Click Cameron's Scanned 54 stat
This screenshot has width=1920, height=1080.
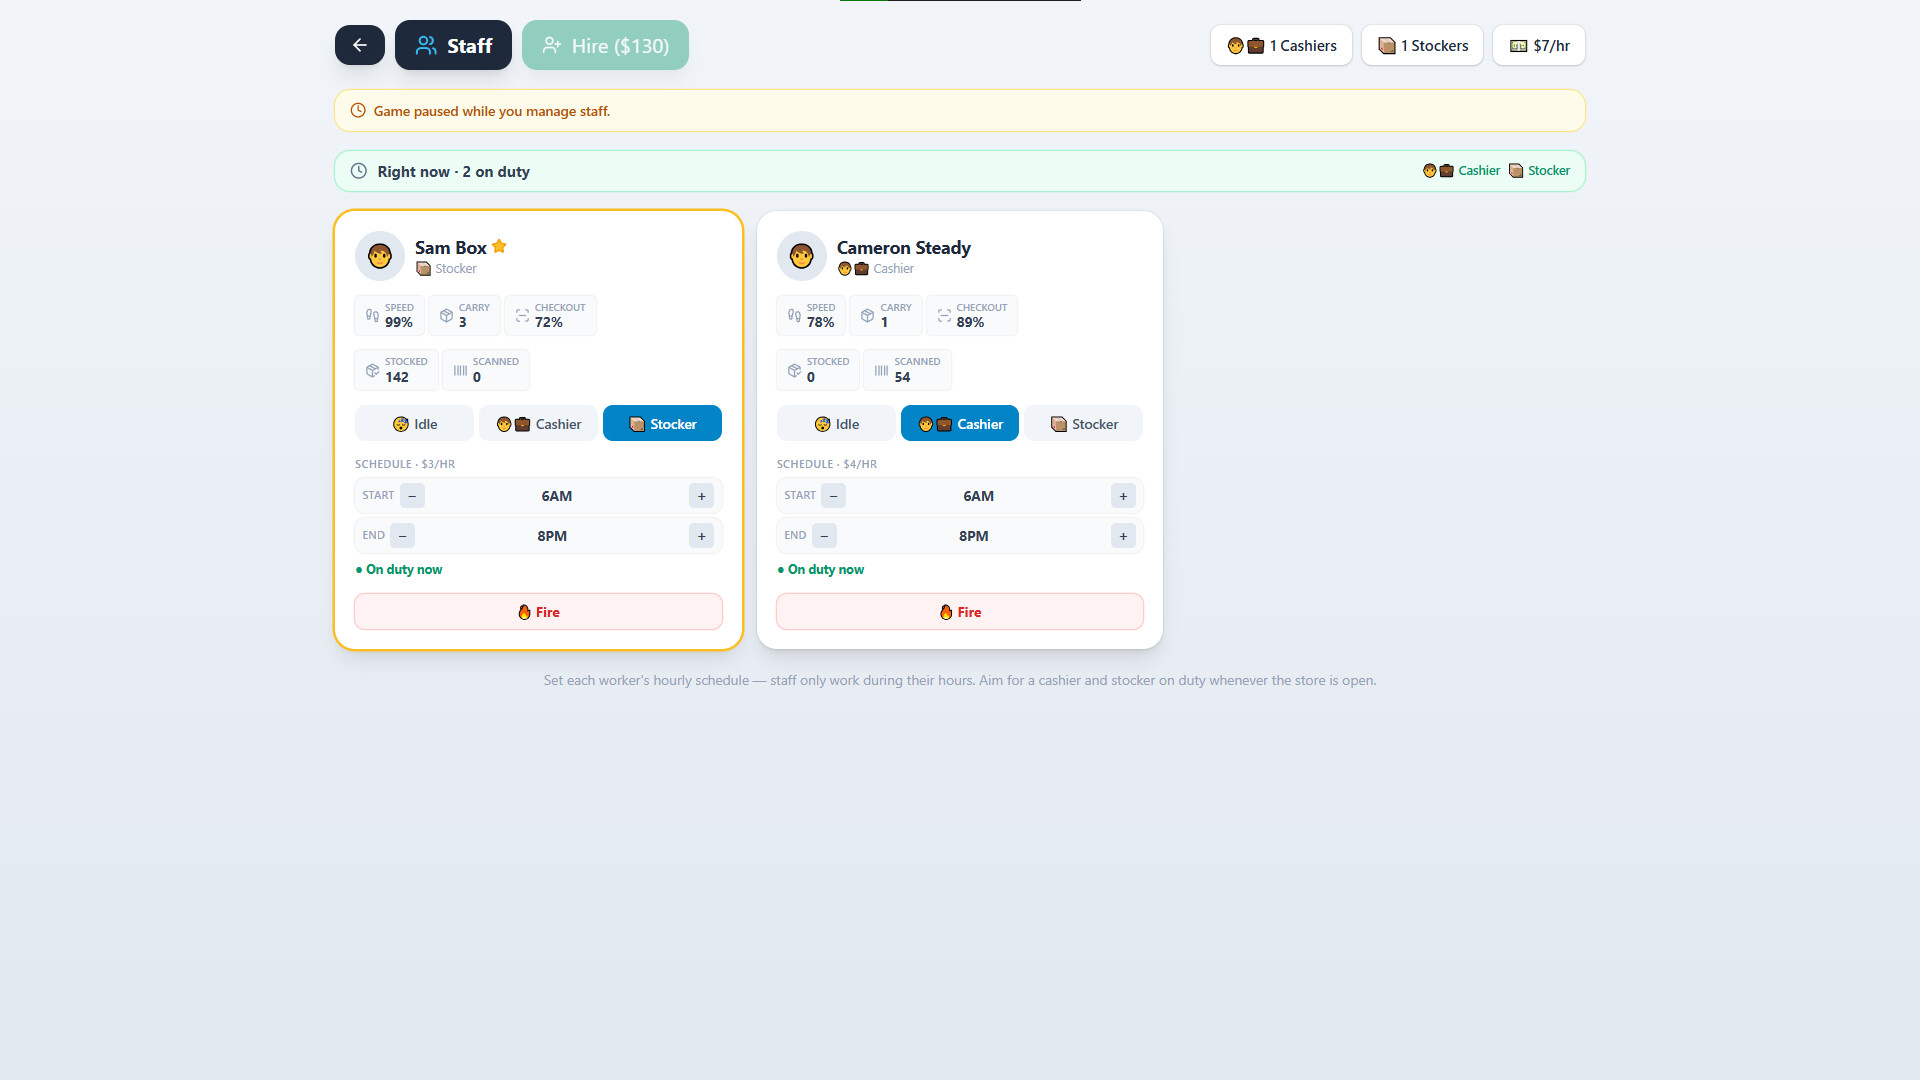[x=907, y=370]
